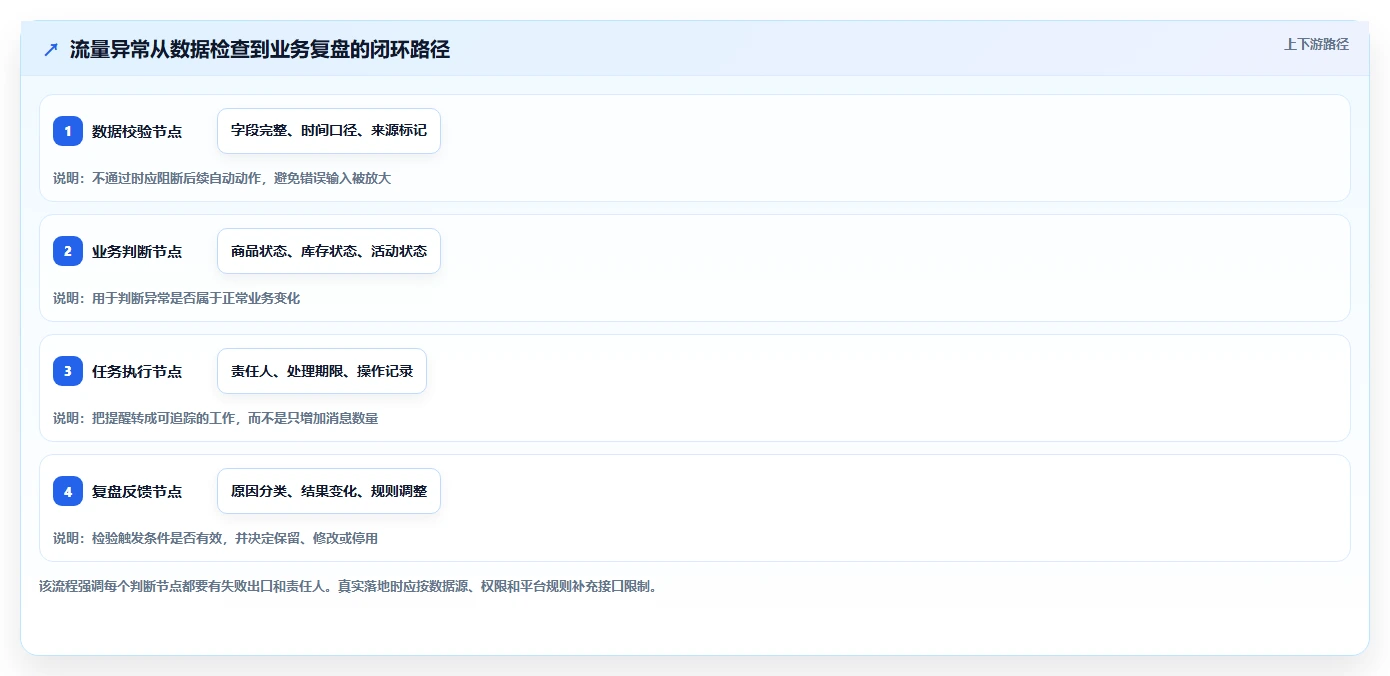Image resolution: width=1390 pixels, height=676 pixels.
Task: Click the 上下游路径 label in header
Action: point(1316,44)
